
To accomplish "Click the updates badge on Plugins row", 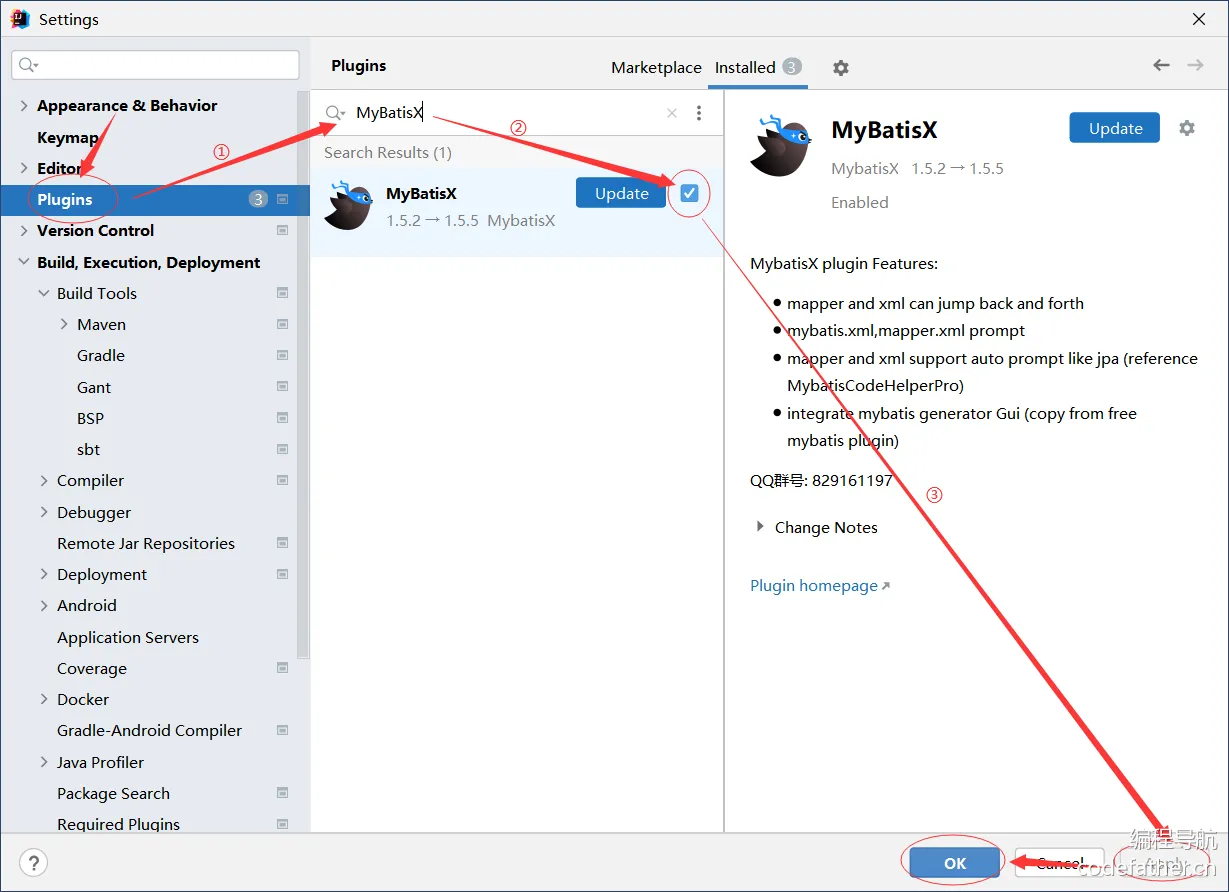I will click(258, 199).
